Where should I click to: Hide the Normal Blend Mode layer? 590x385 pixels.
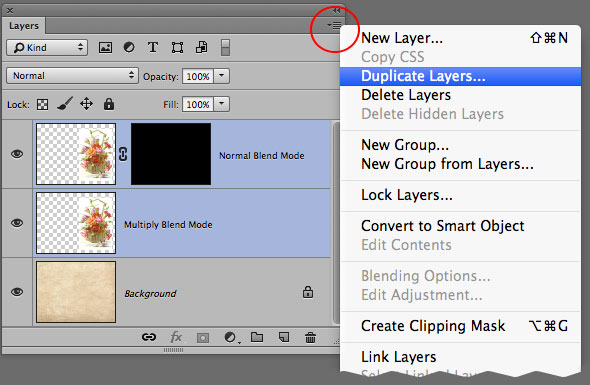point(17,154)
